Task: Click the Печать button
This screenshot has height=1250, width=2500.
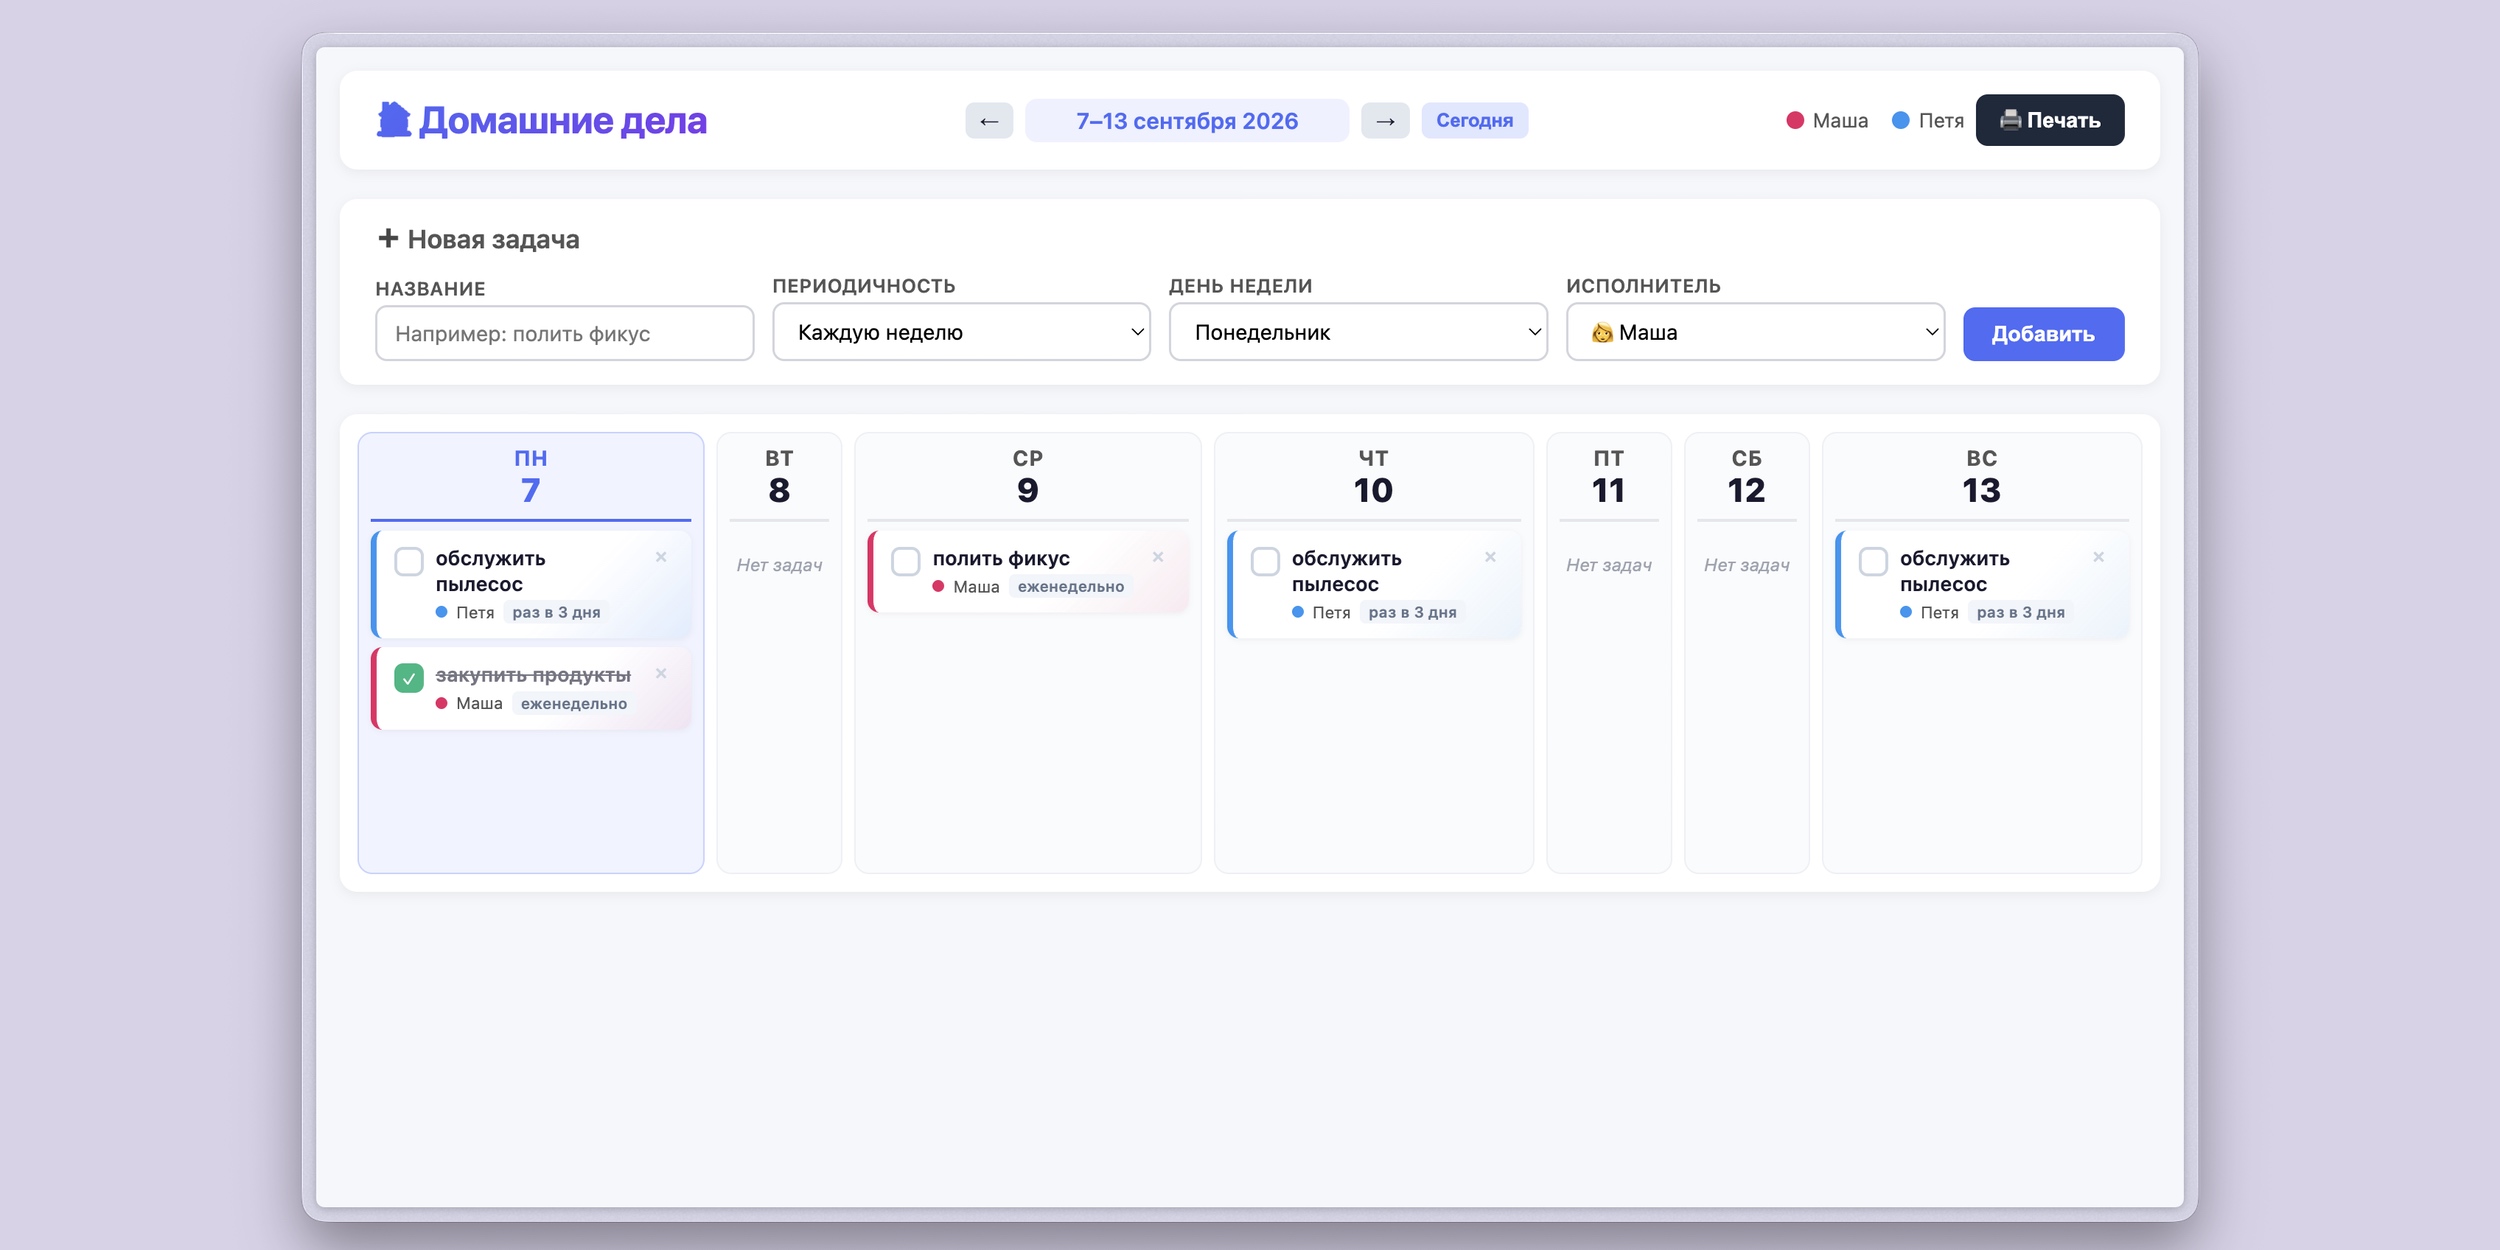Action: tap(2050, 120)
